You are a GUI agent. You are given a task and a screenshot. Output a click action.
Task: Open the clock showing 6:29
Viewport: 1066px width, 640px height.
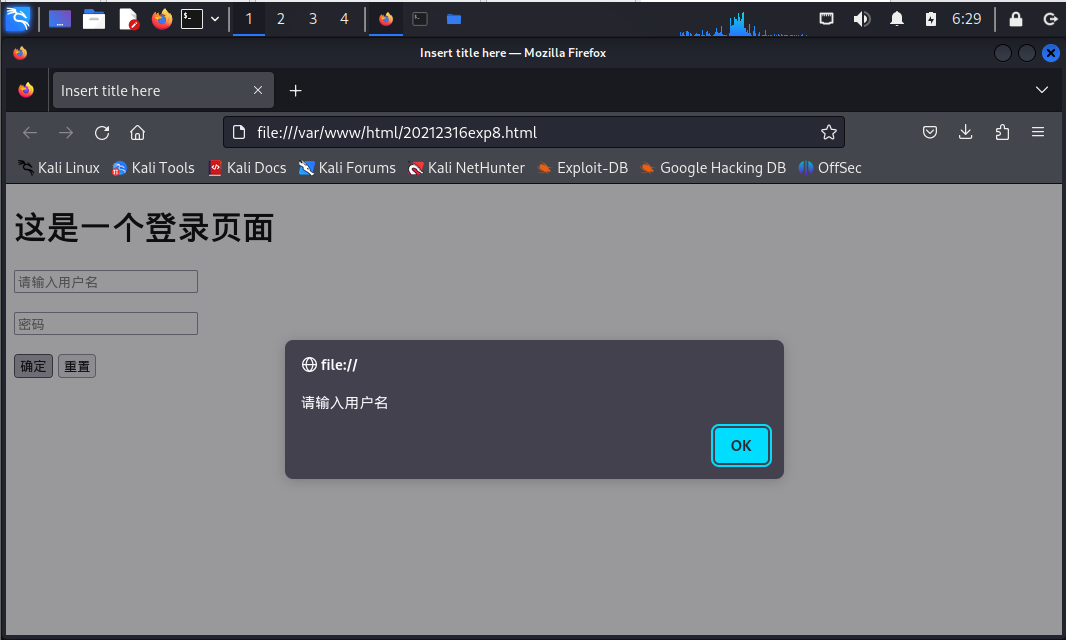click(966, 19)
